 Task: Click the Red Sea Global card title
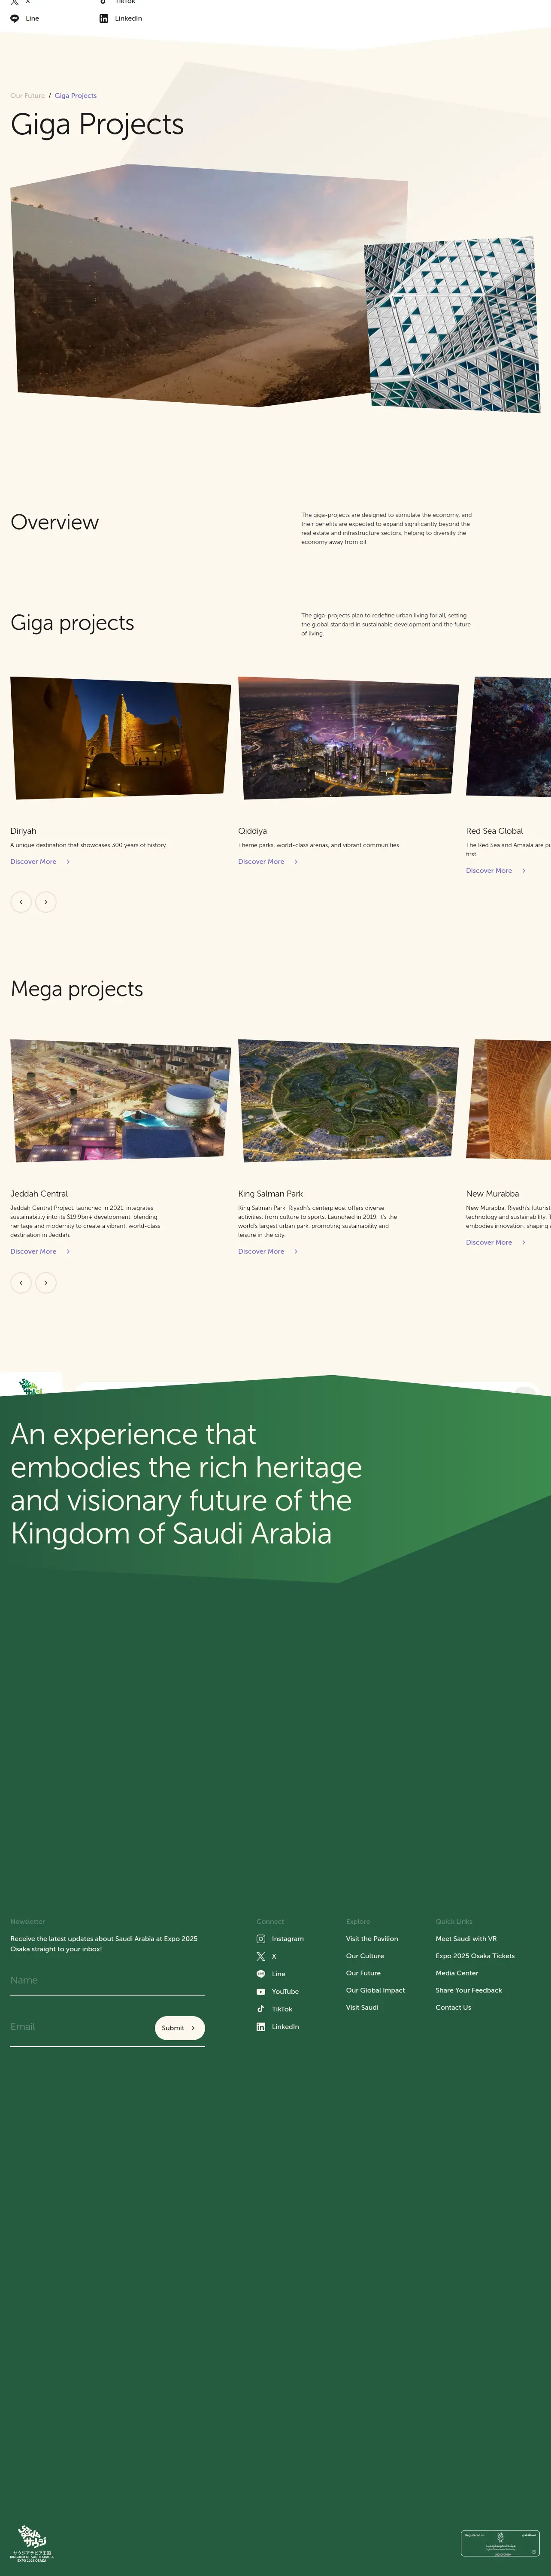494,831
